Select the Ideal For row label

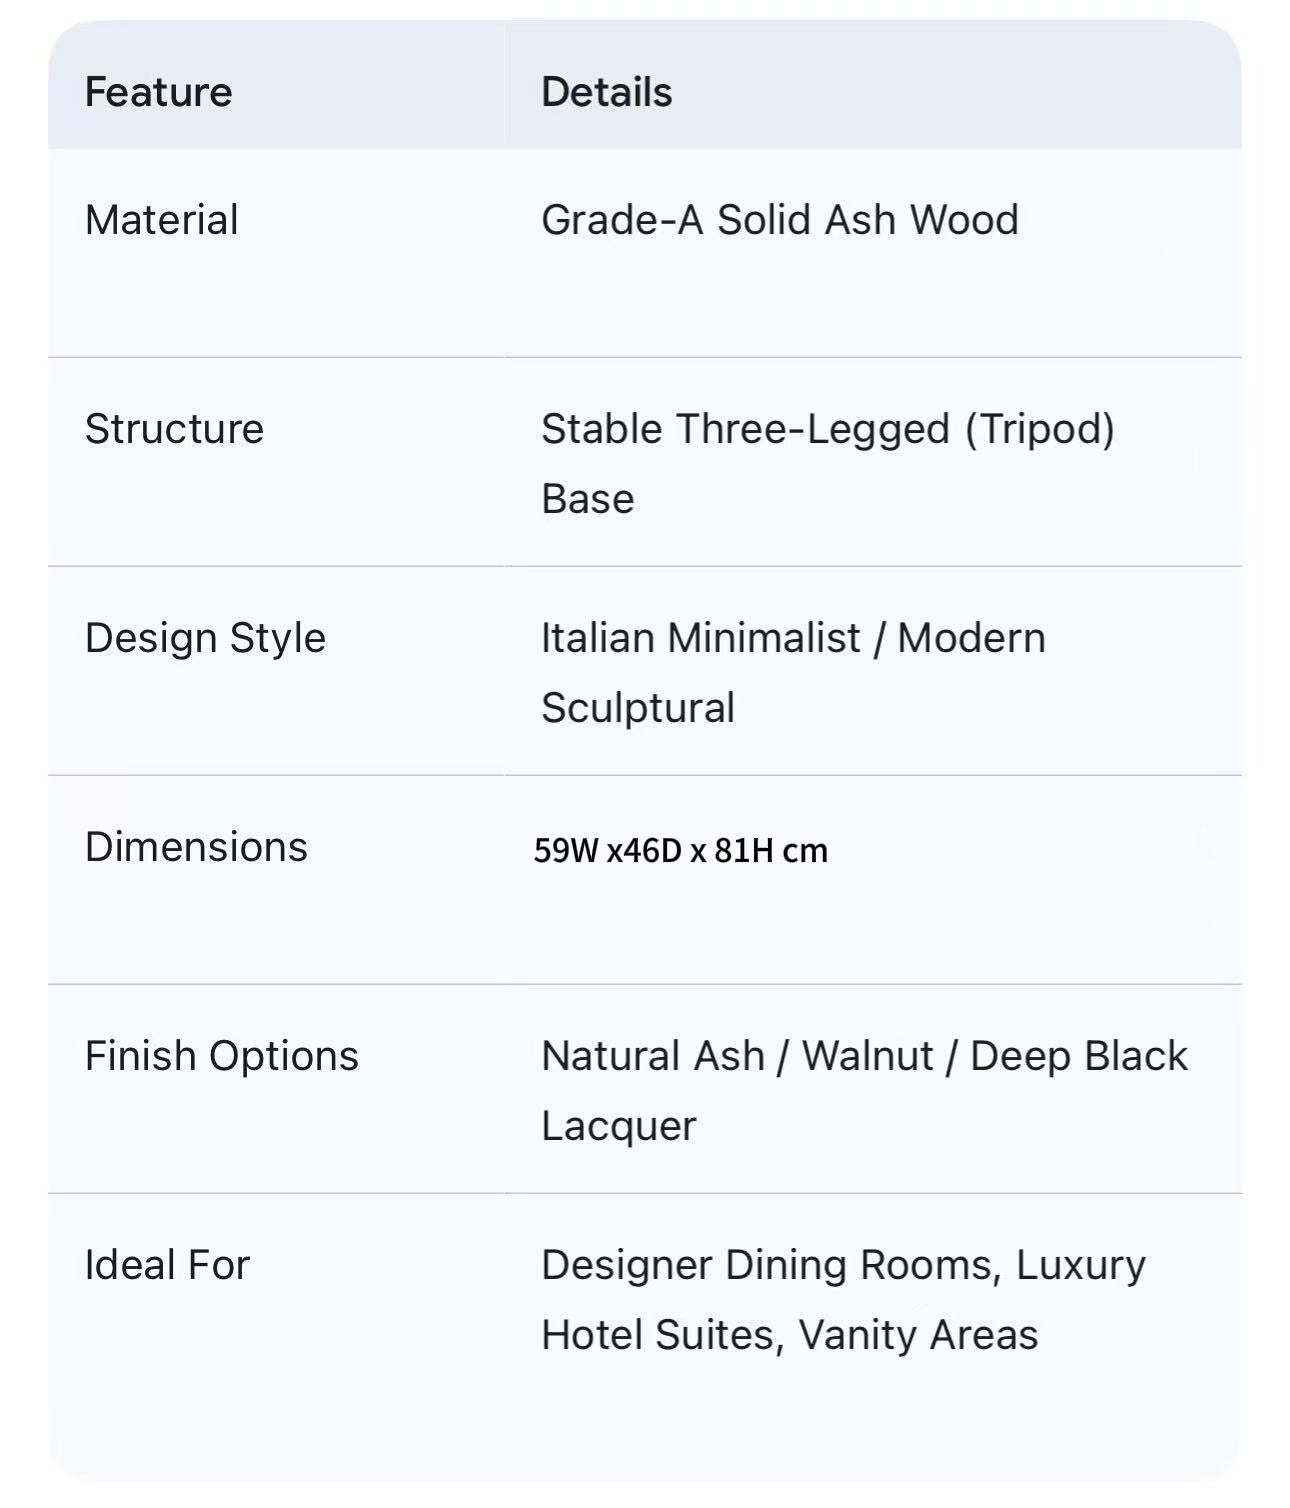pos(167,1265)
